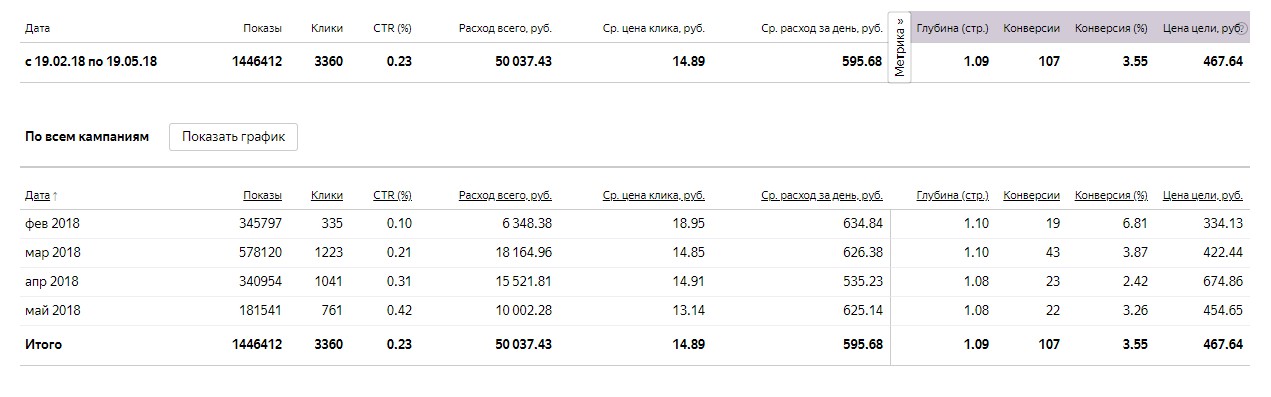Select the мар 2018 row label

click(x=53, y=253)
